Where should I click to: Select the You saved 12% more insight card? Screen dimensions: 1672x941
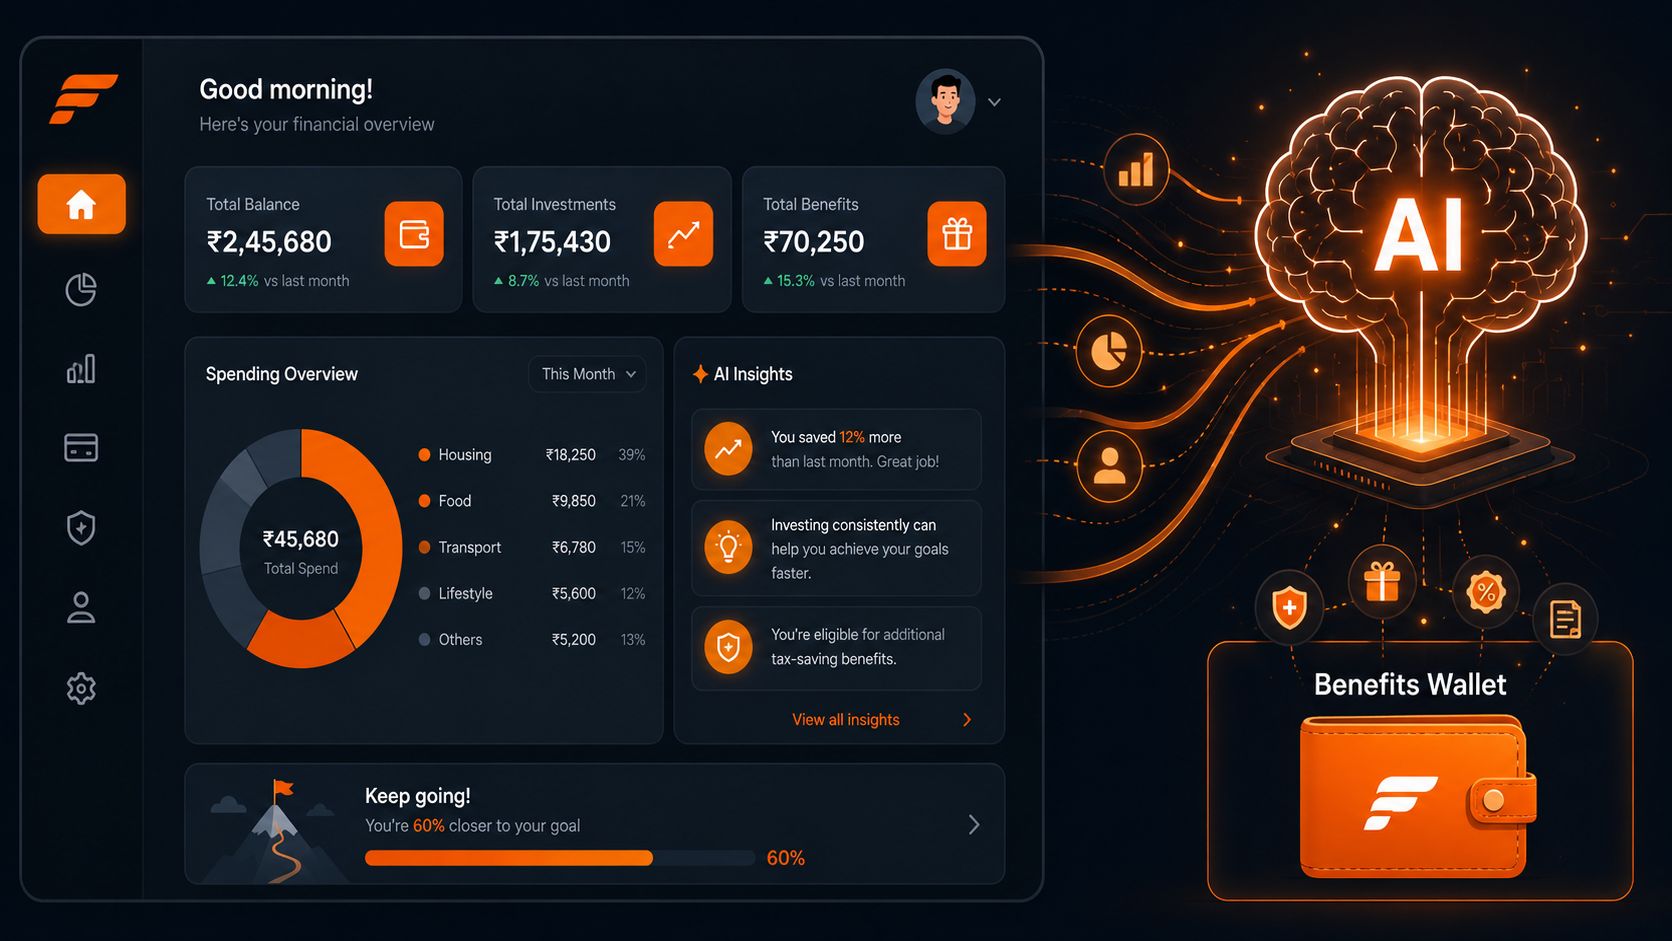click(x=836, y=449)
